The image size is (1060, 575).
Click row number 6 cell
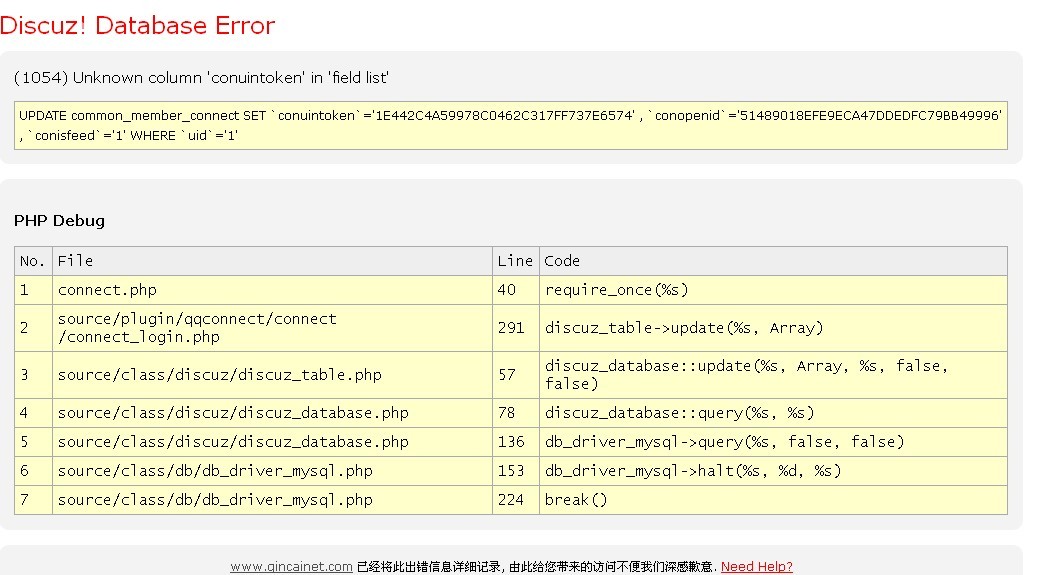tap(33, 471)
